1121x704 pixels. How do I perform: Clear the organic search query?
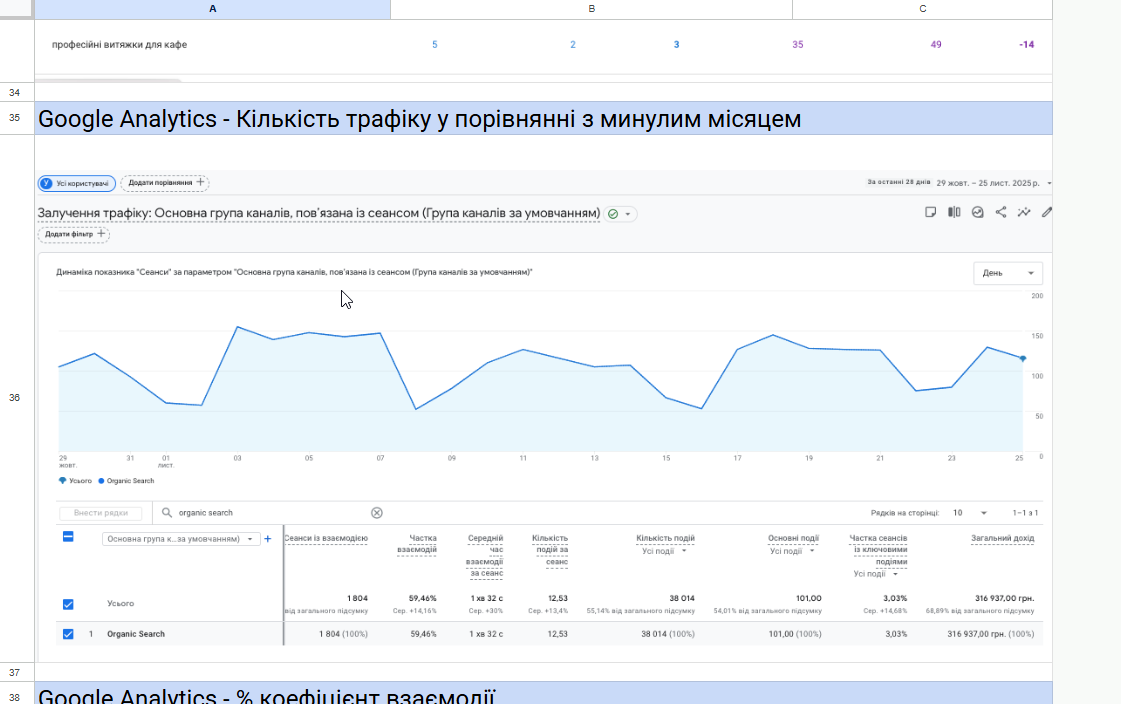(x=377, y=512)
